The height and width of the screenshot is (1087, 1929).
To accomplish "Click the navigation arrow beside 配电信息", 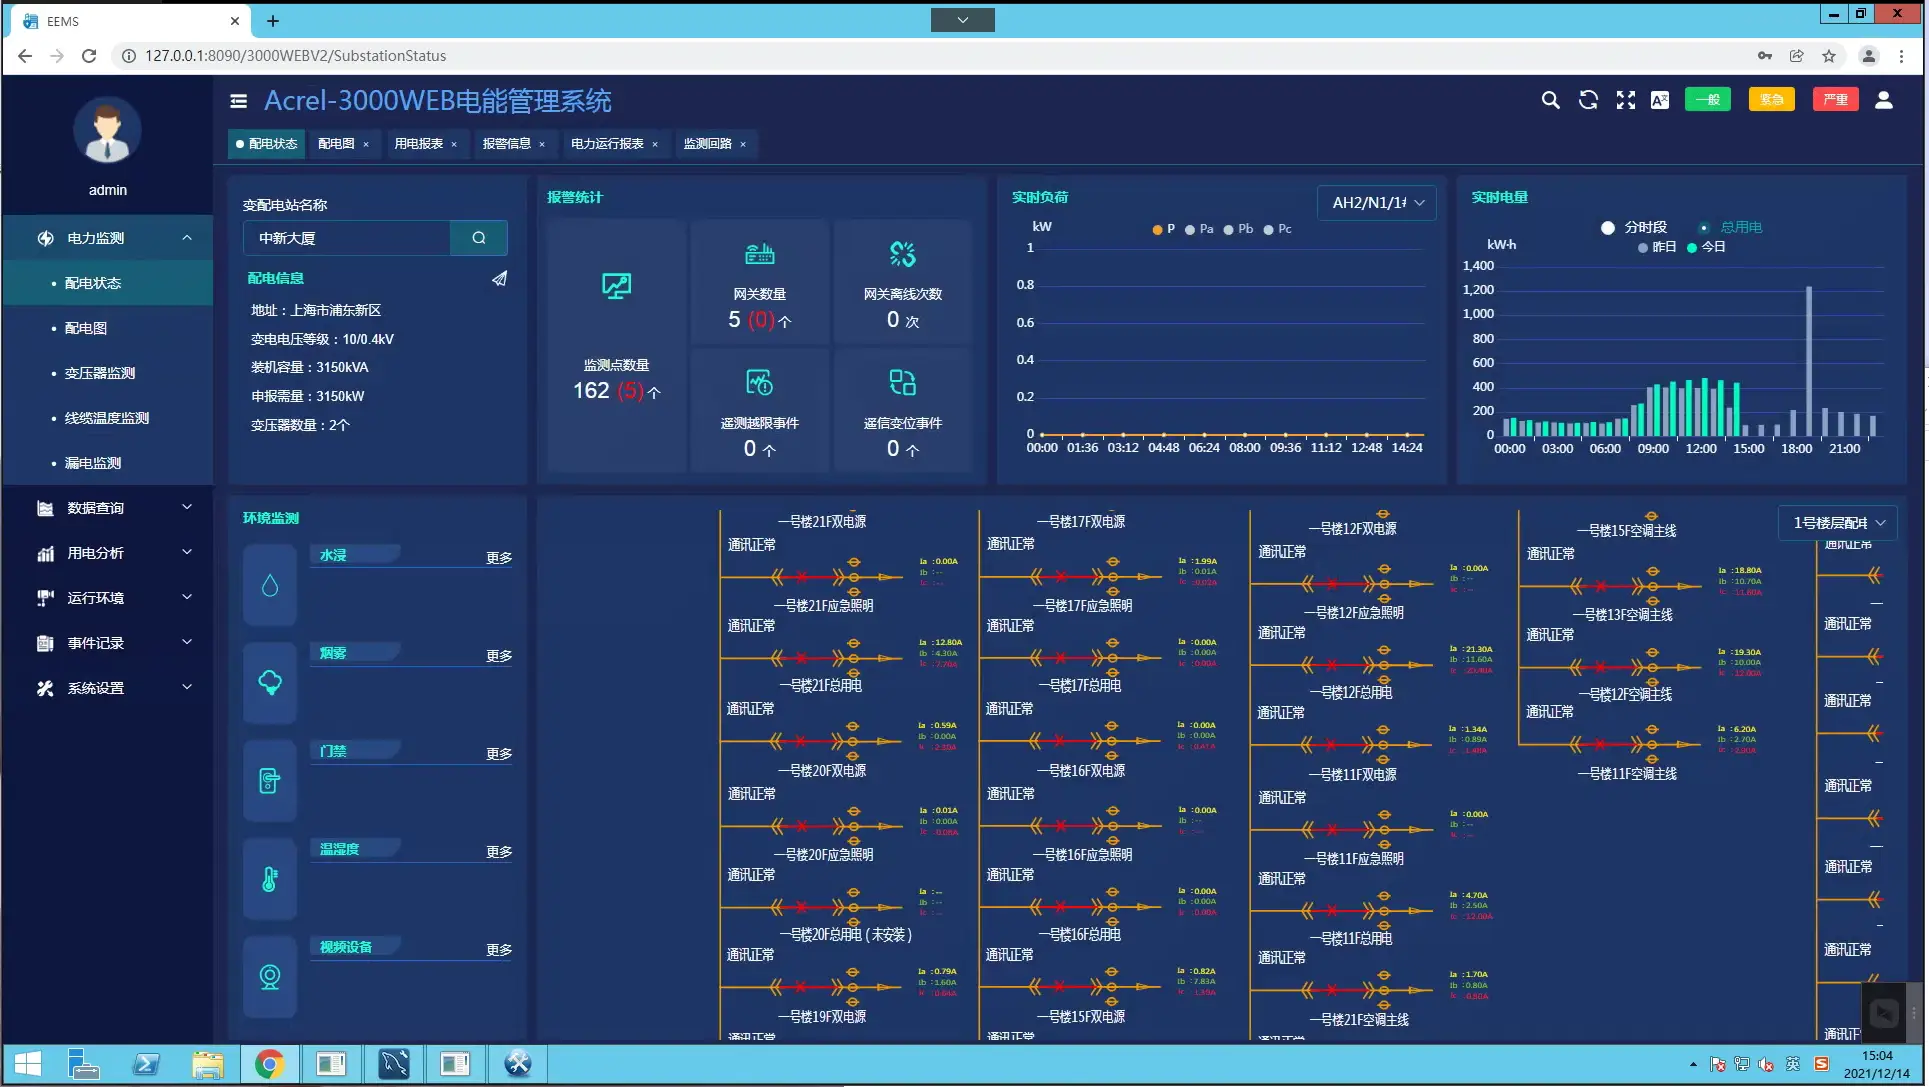I will pos(500,279).
